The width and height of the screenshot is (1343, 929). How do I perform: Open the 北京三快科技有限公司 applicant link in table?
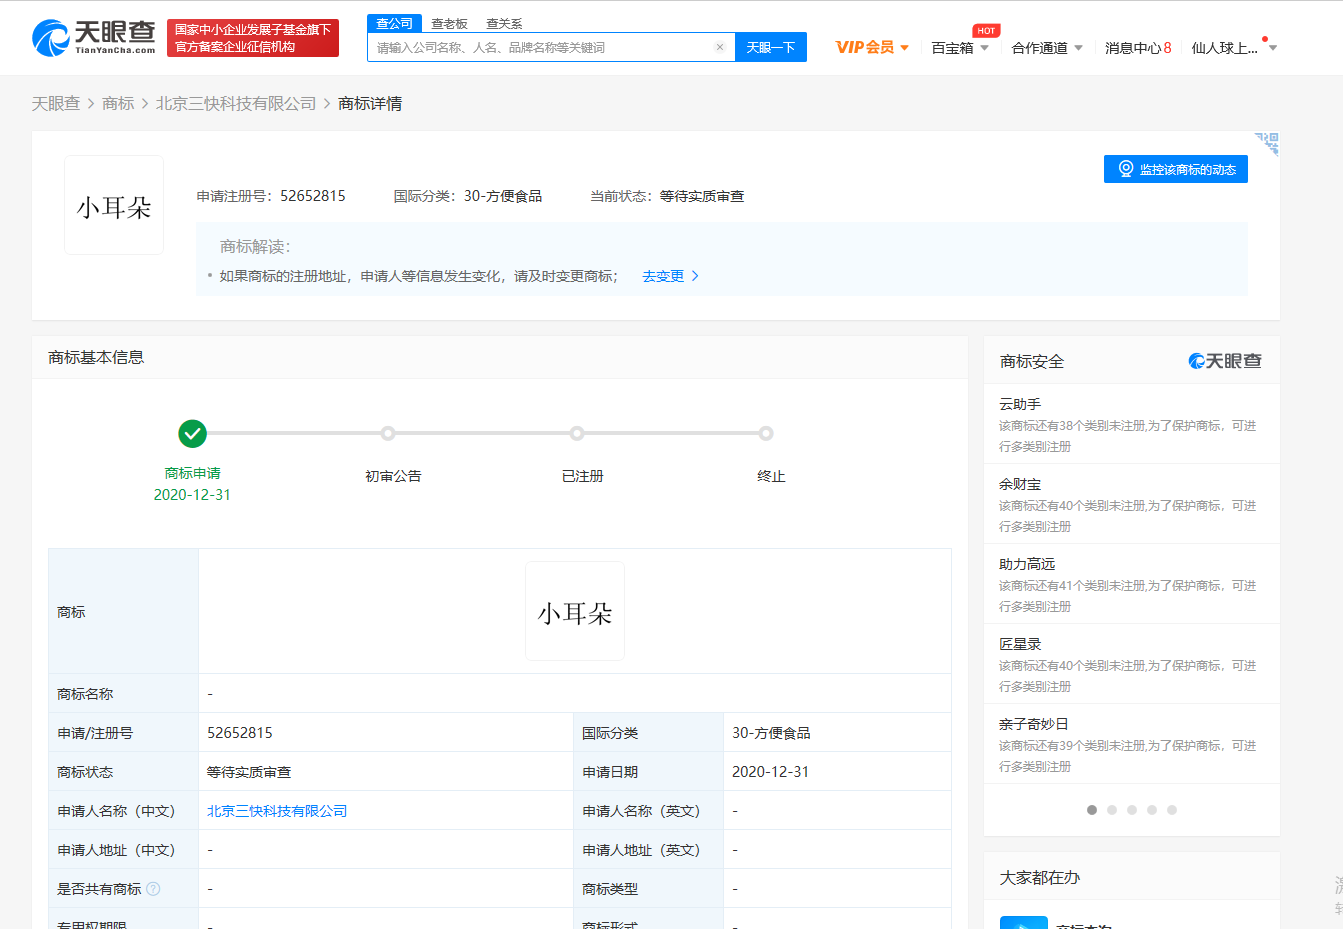point(277,811)
